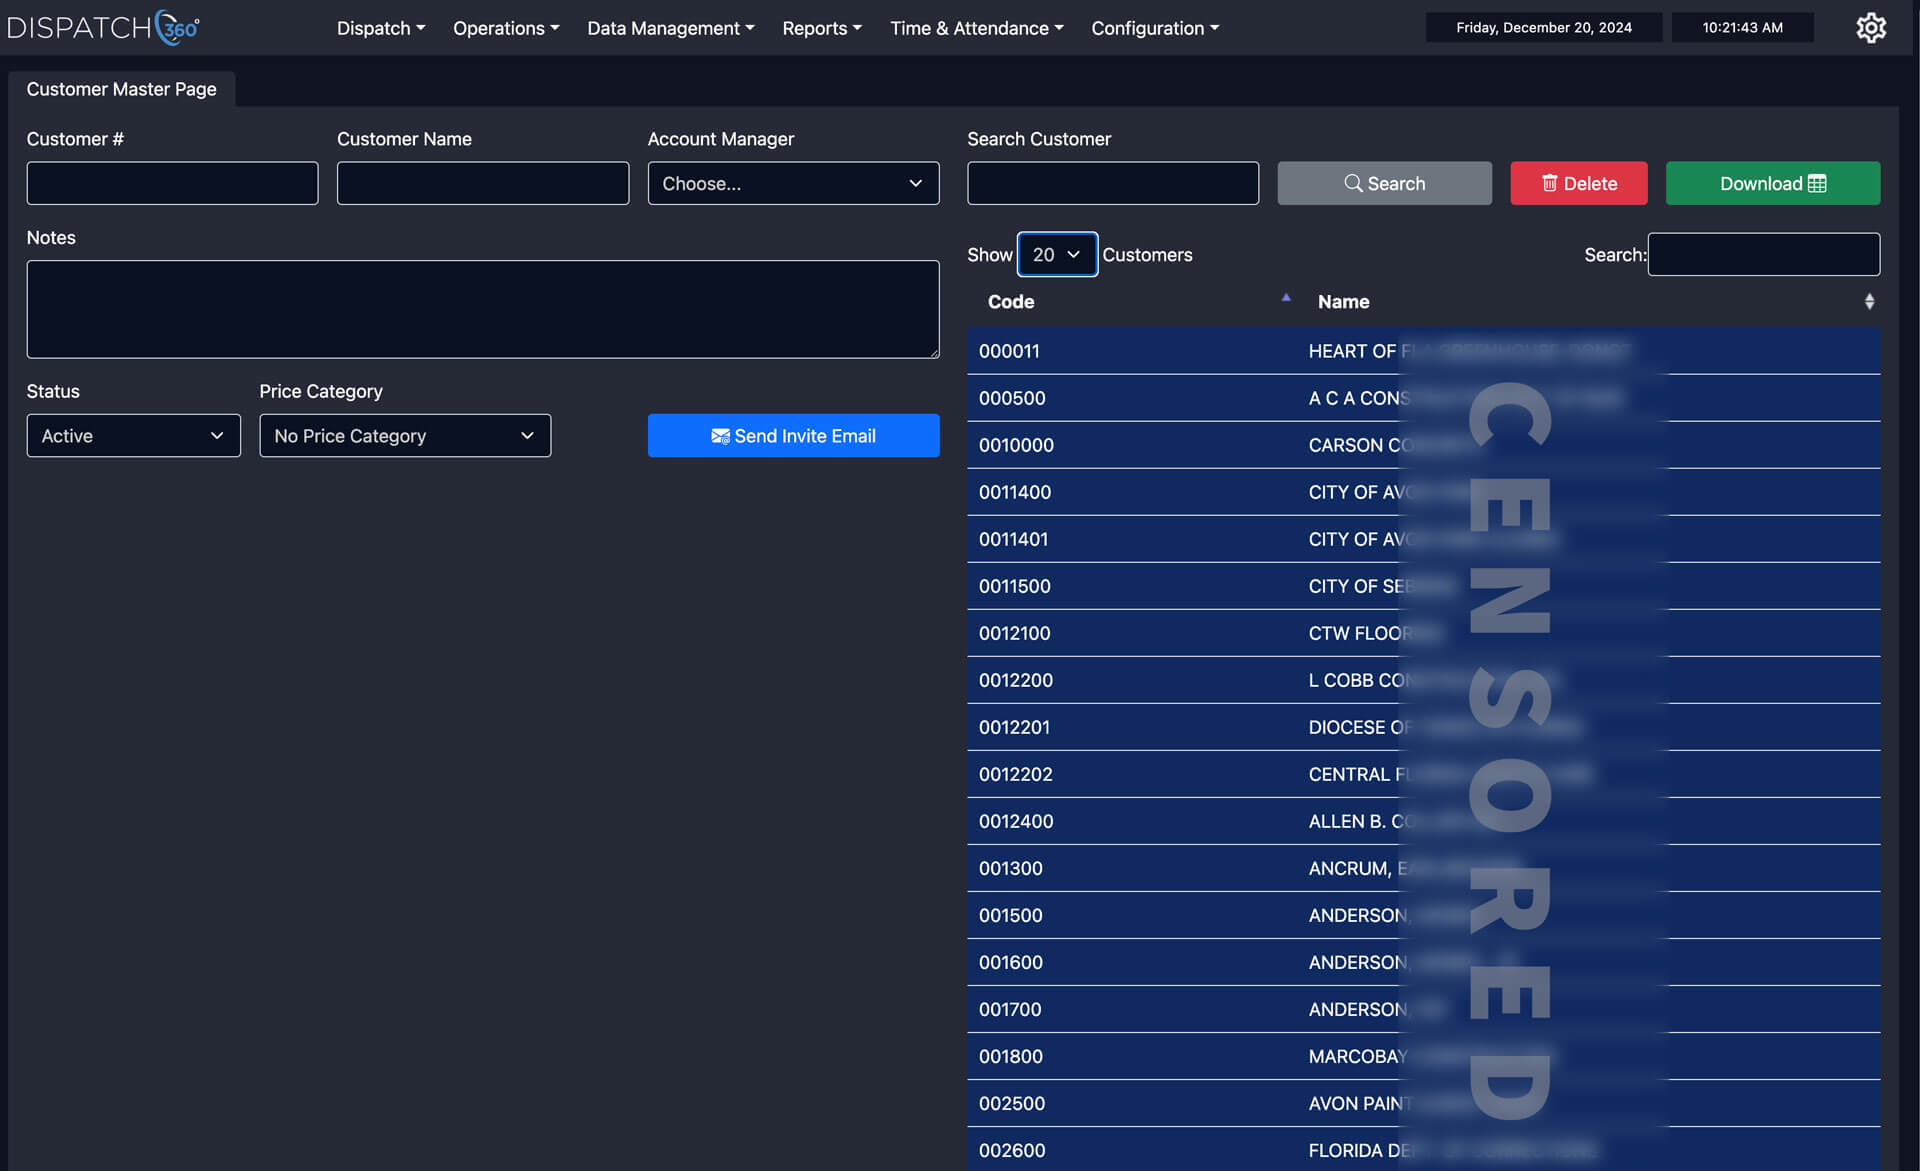Click the green Download button
The width and height of the screenshot is (1920, 1171).
tap(1772, 183)
